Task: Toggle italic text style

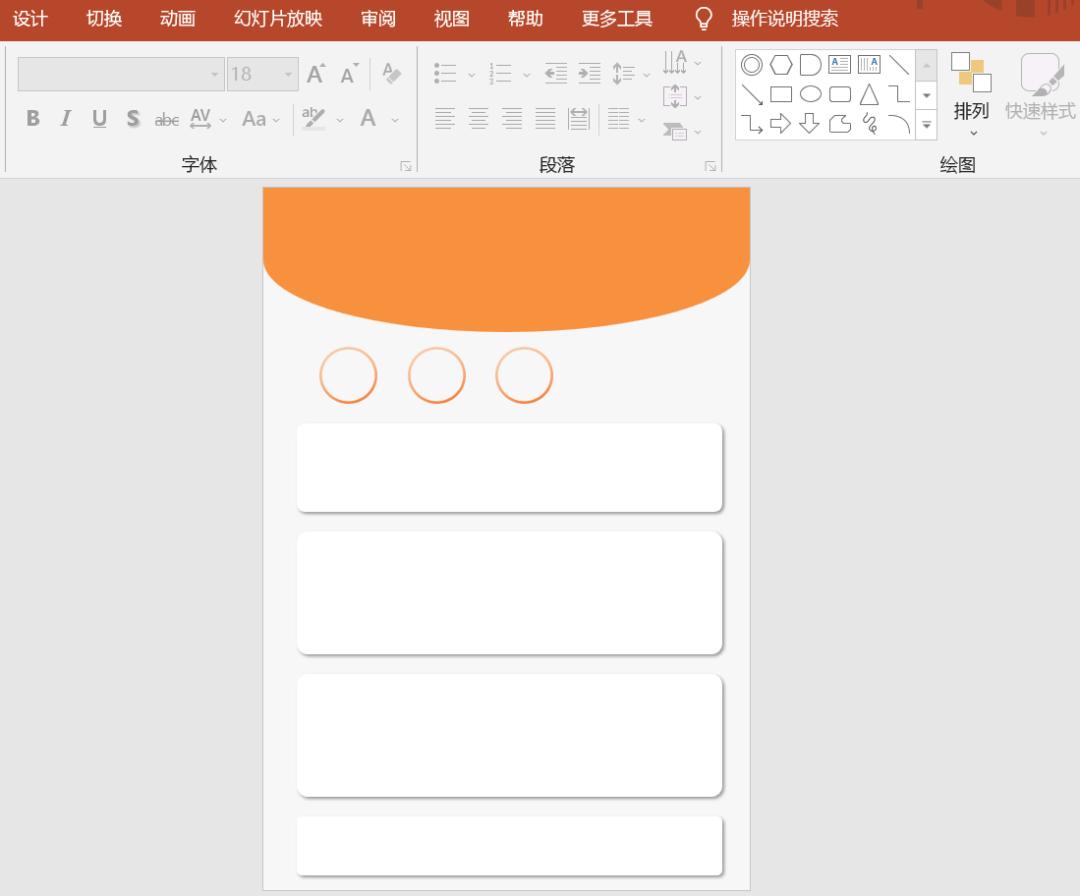Action: tap(66, 119)
